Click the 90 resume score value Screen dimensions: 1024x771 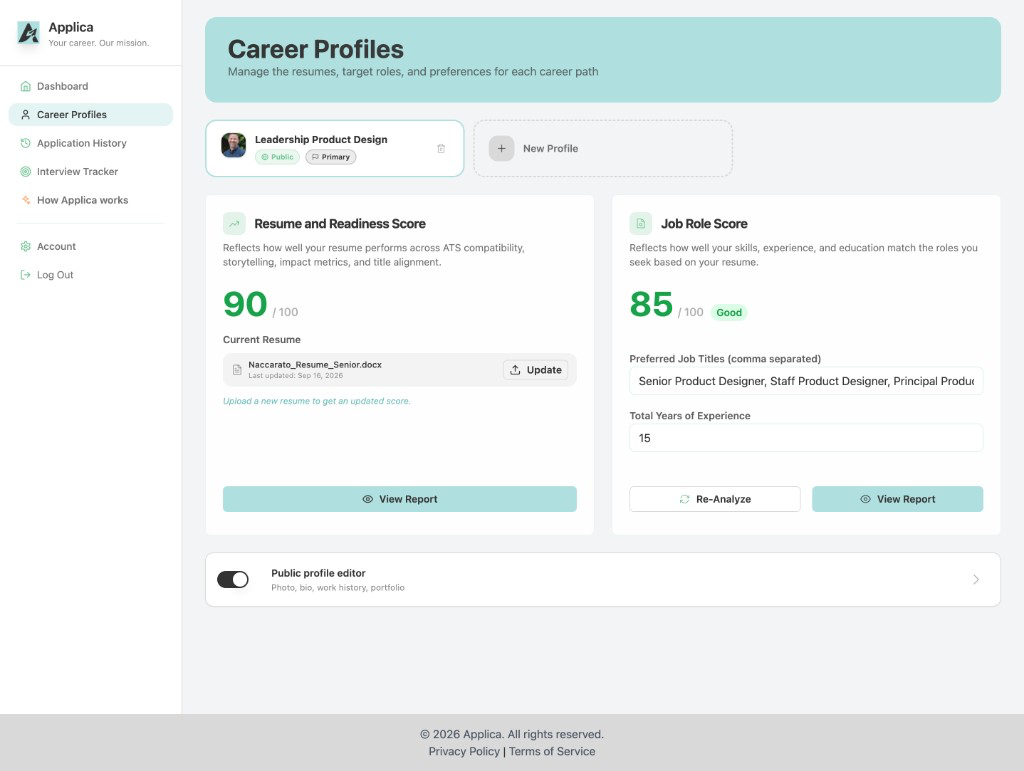click(x=245, y=304)
